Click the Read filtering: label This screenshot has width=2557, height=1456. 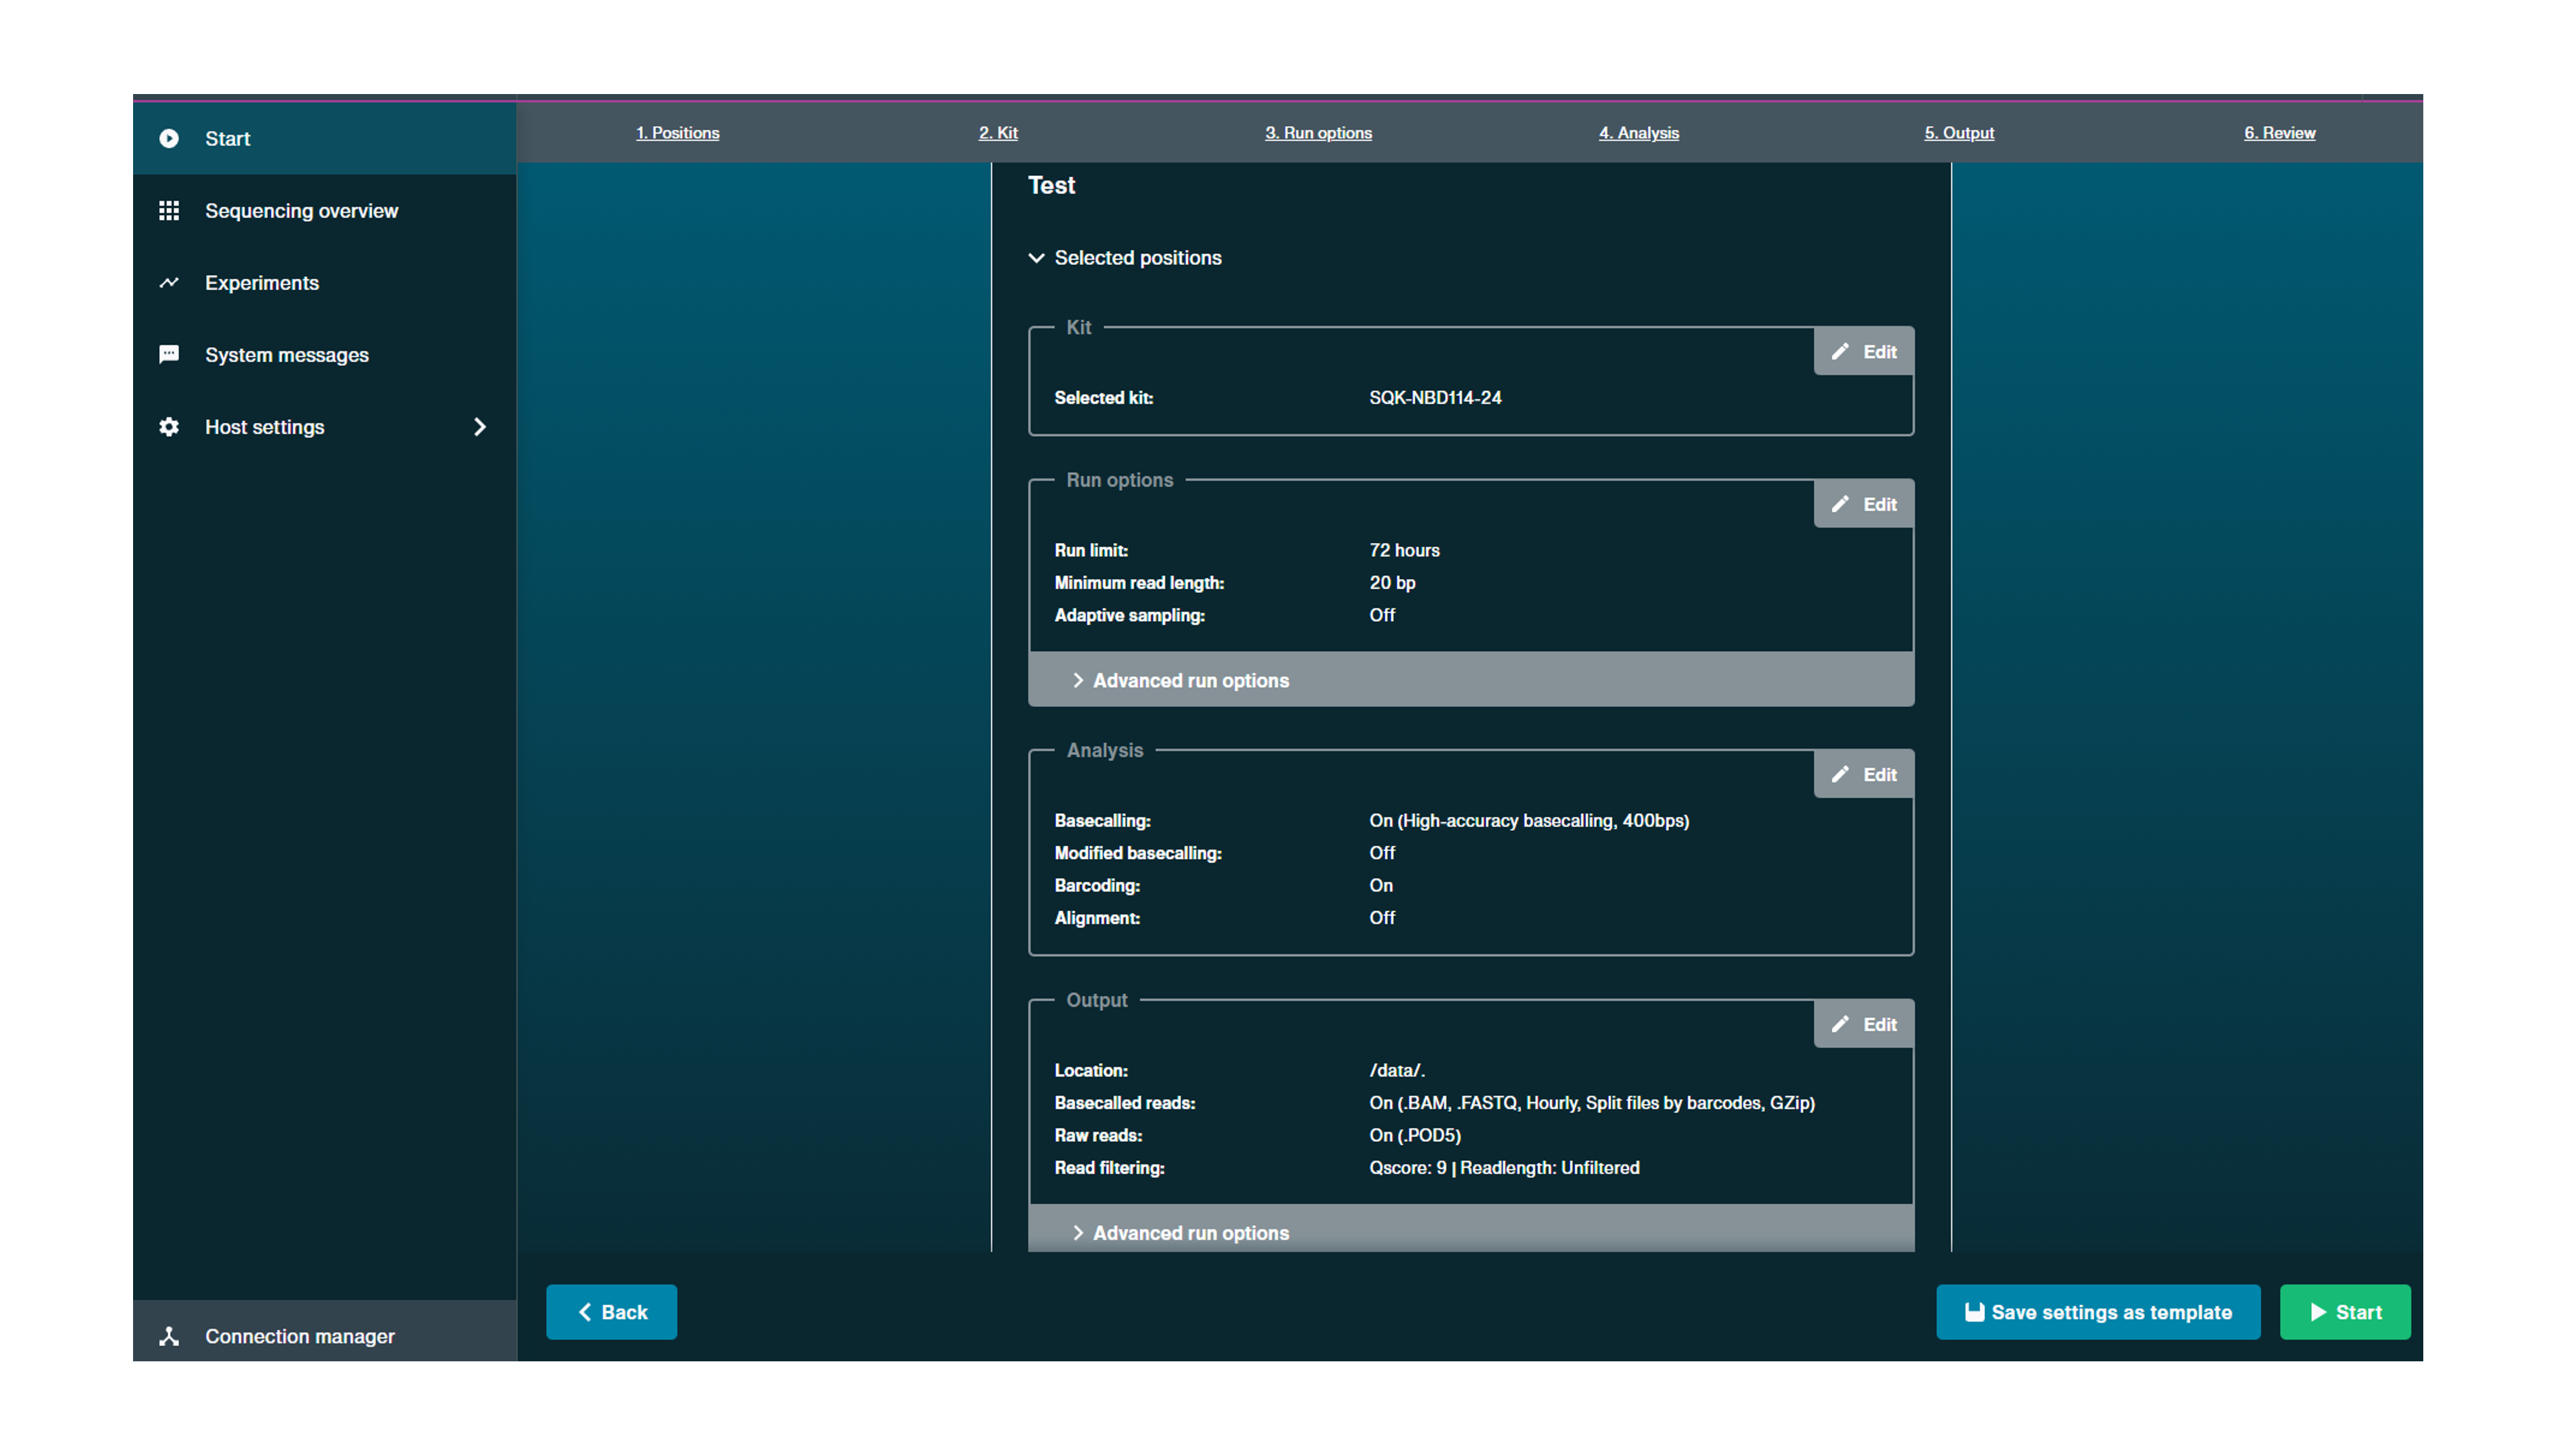click(x=1109, y=1168)
